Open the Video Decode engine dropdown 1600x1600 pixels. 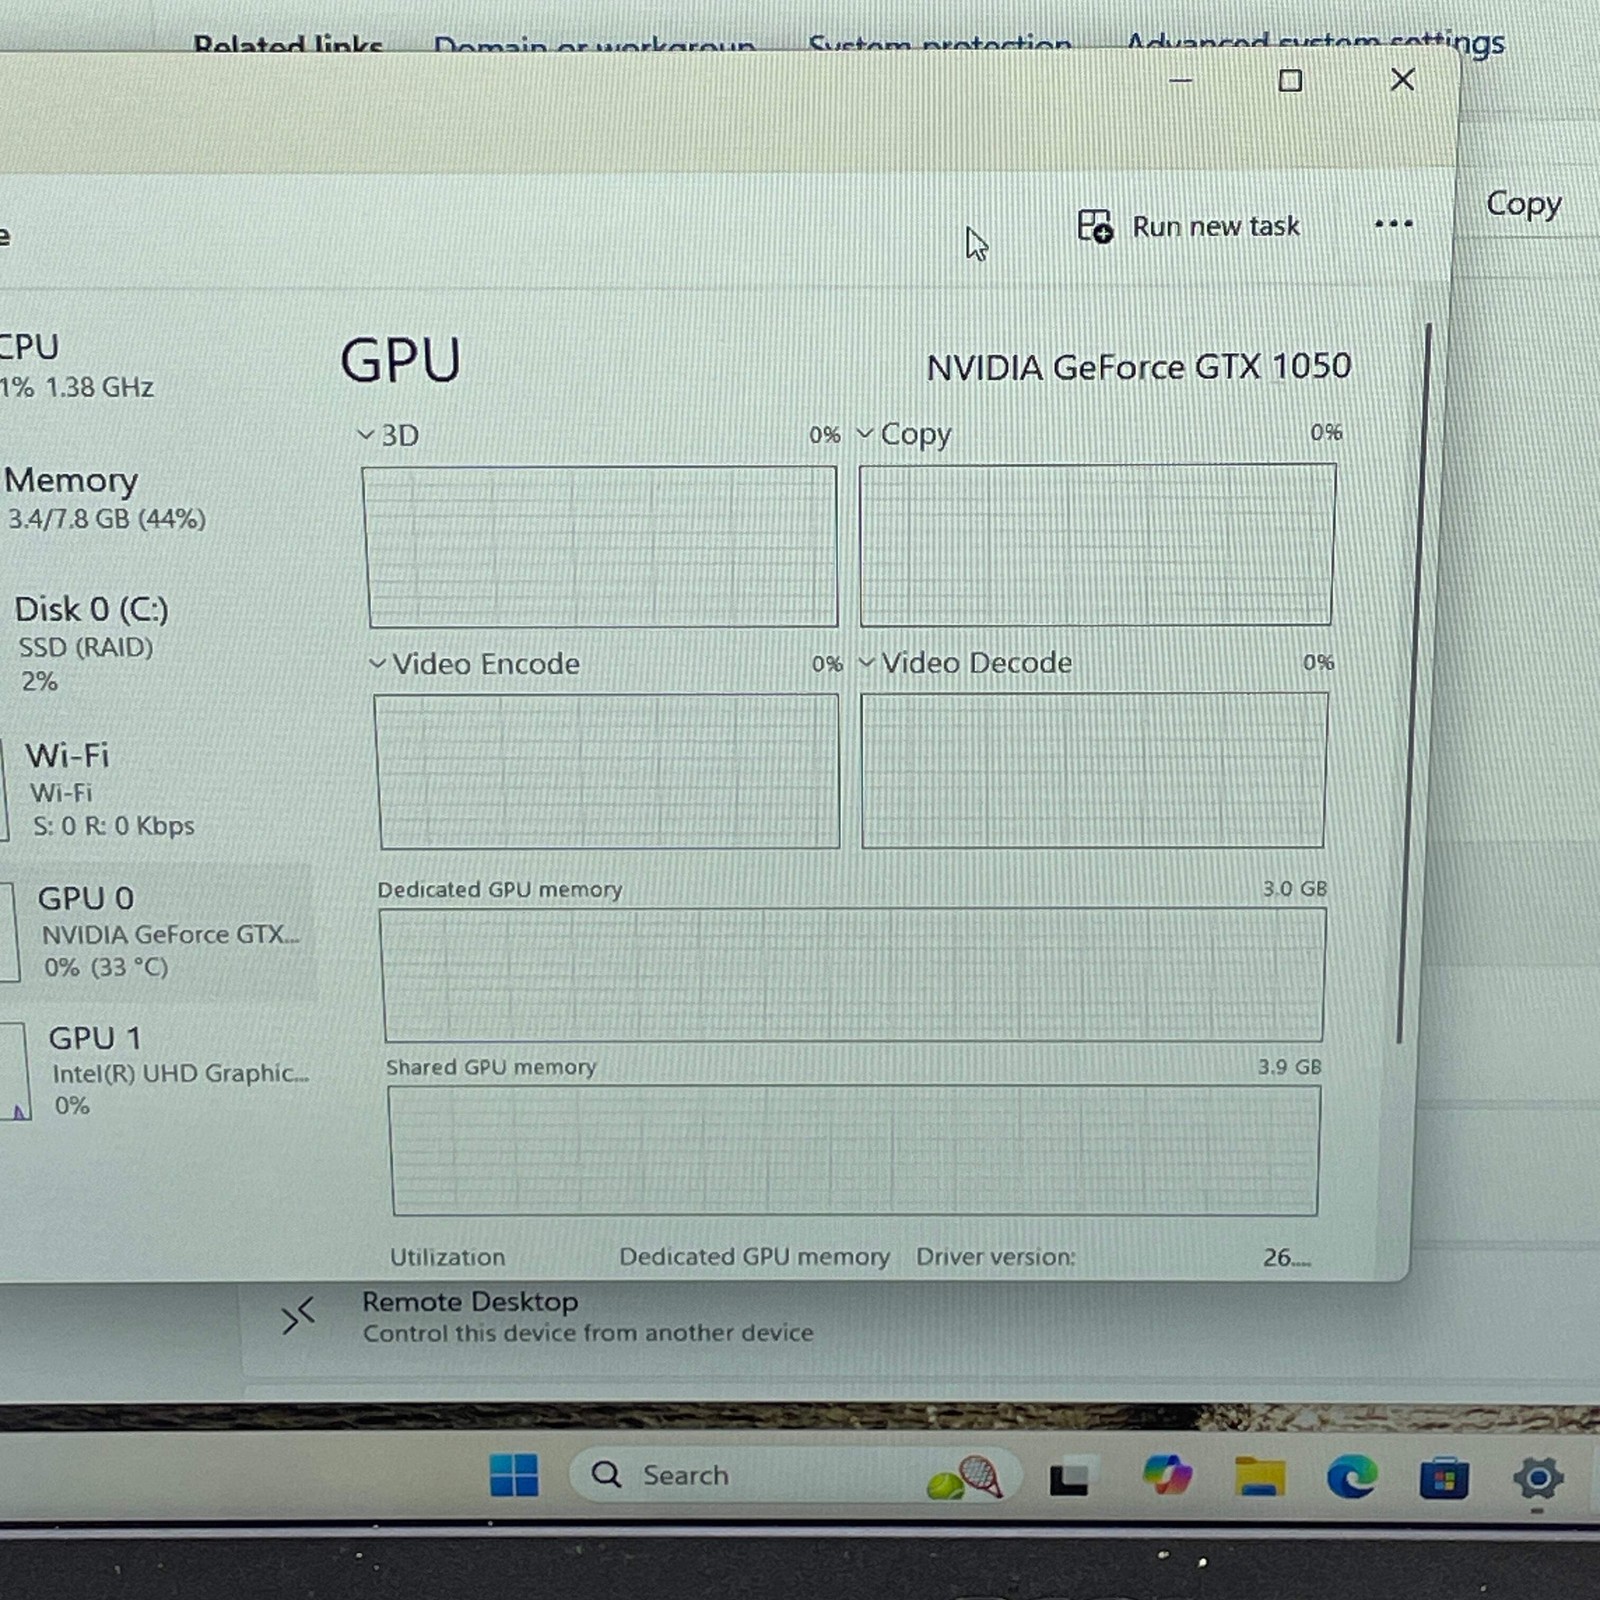867,662
